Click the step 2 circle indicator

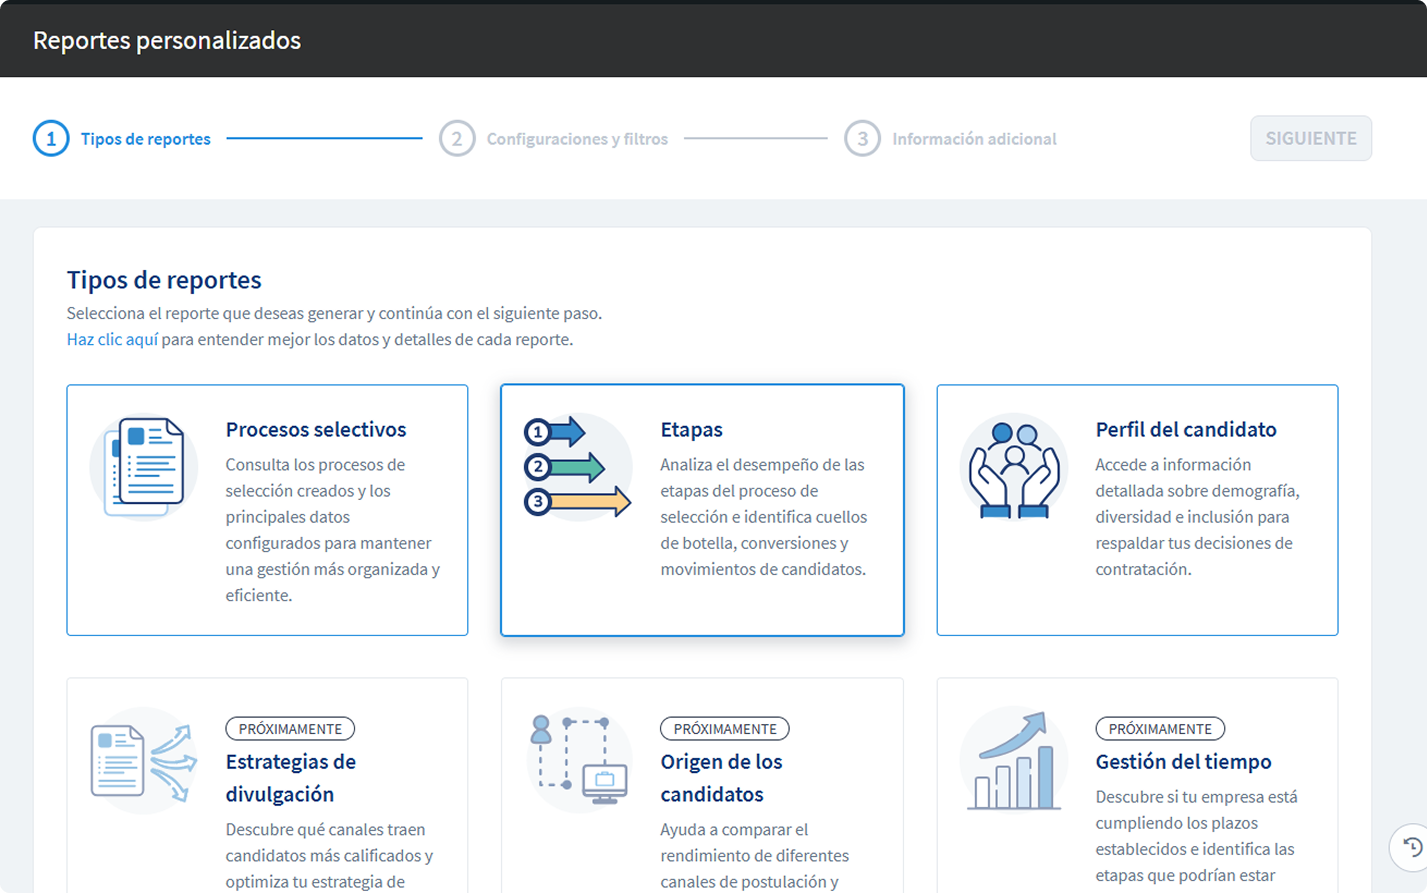pyautogui.click(x=457, y=139)
